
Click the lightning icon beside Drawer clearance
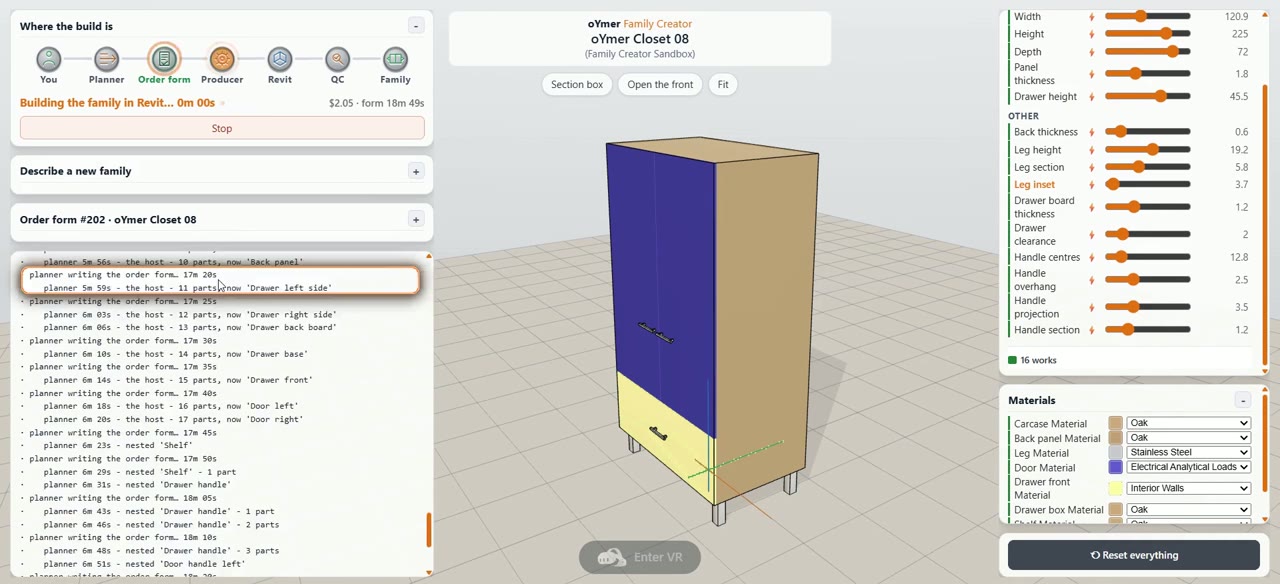[x=1091, y=235]
